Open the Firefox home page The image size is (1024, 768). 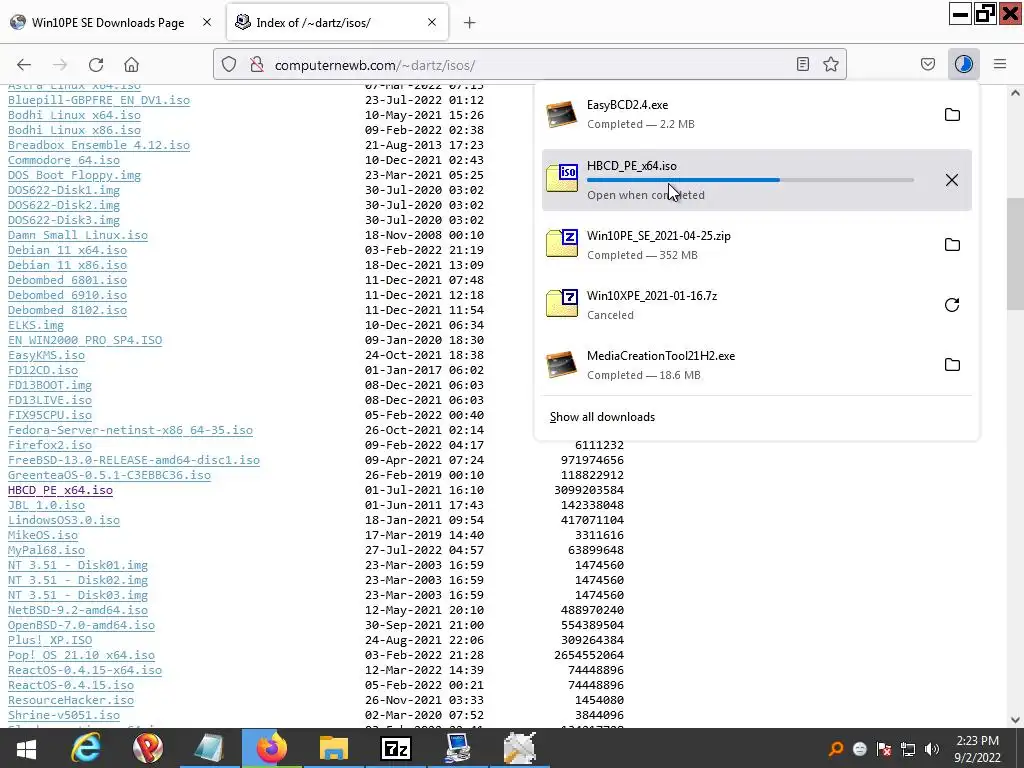(x=131, y=65)
